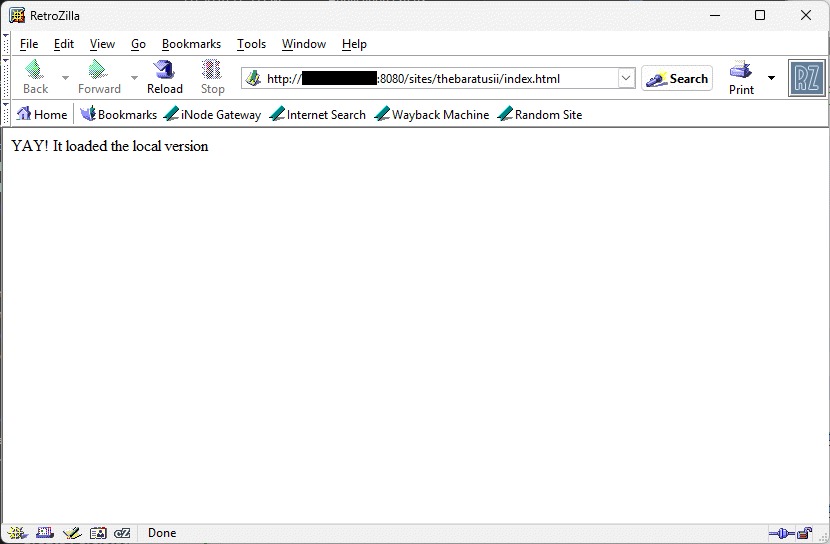Screen dimensions: 830x544
Task: Open the File menu
Action: tap(29, 44)
